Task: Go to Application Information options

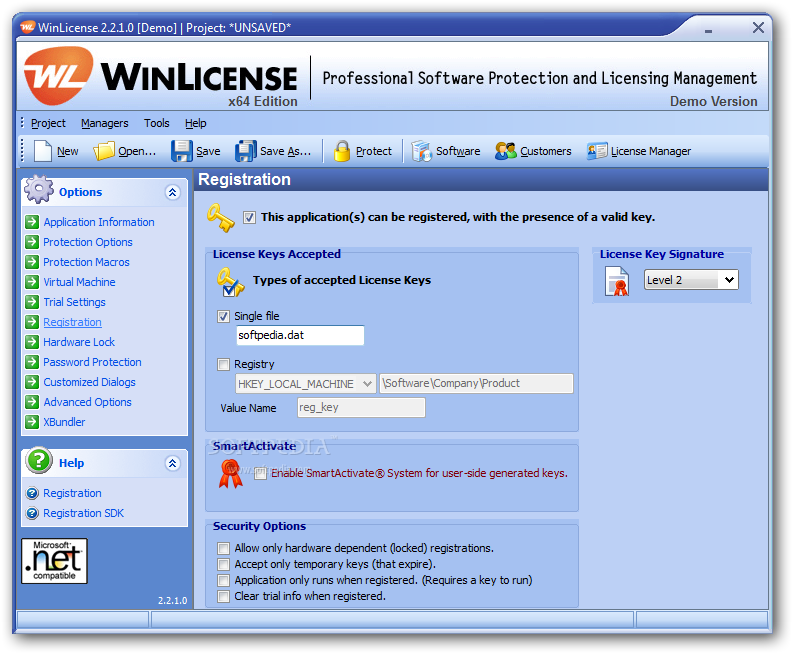Action: coord(99,222)
